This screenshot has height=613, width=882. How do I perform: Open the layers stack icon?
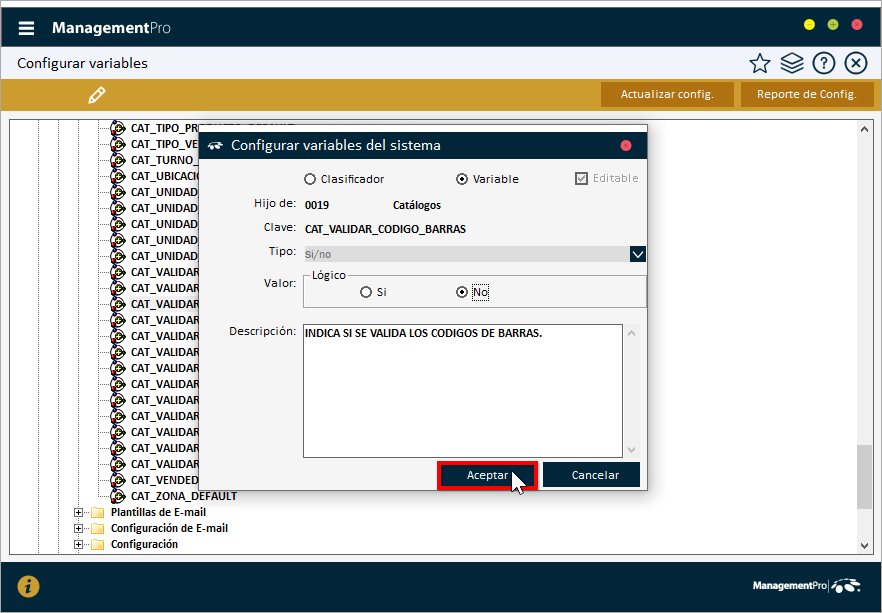click(x=792, y=64)
